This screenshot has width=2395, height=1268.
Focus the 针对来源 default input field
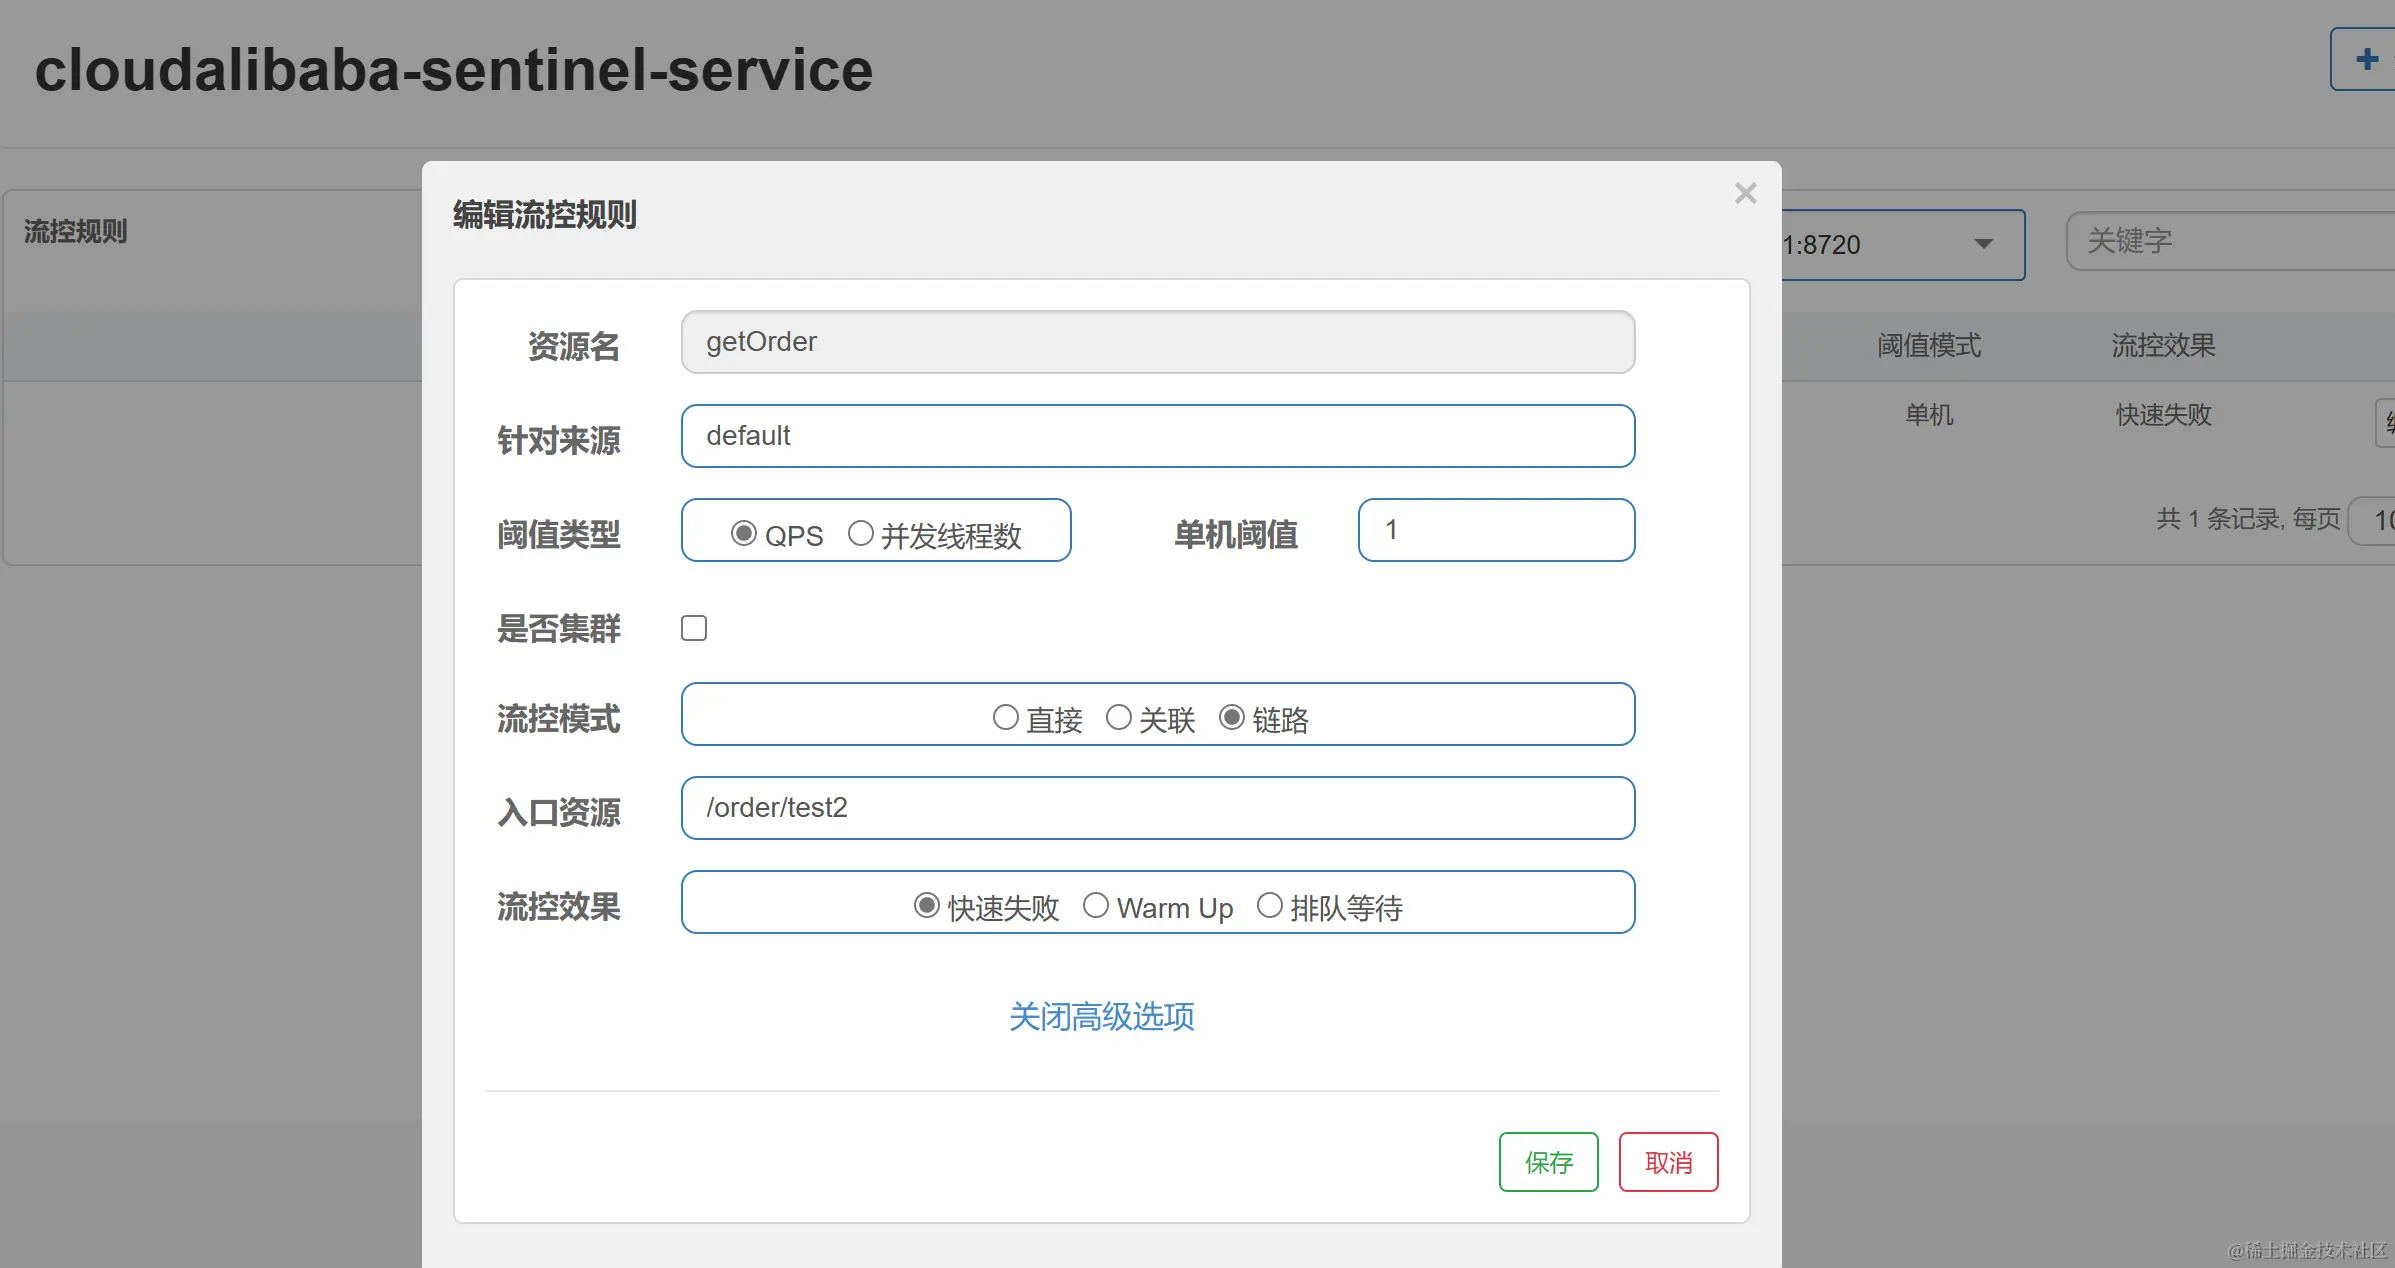click(1157, 436)
